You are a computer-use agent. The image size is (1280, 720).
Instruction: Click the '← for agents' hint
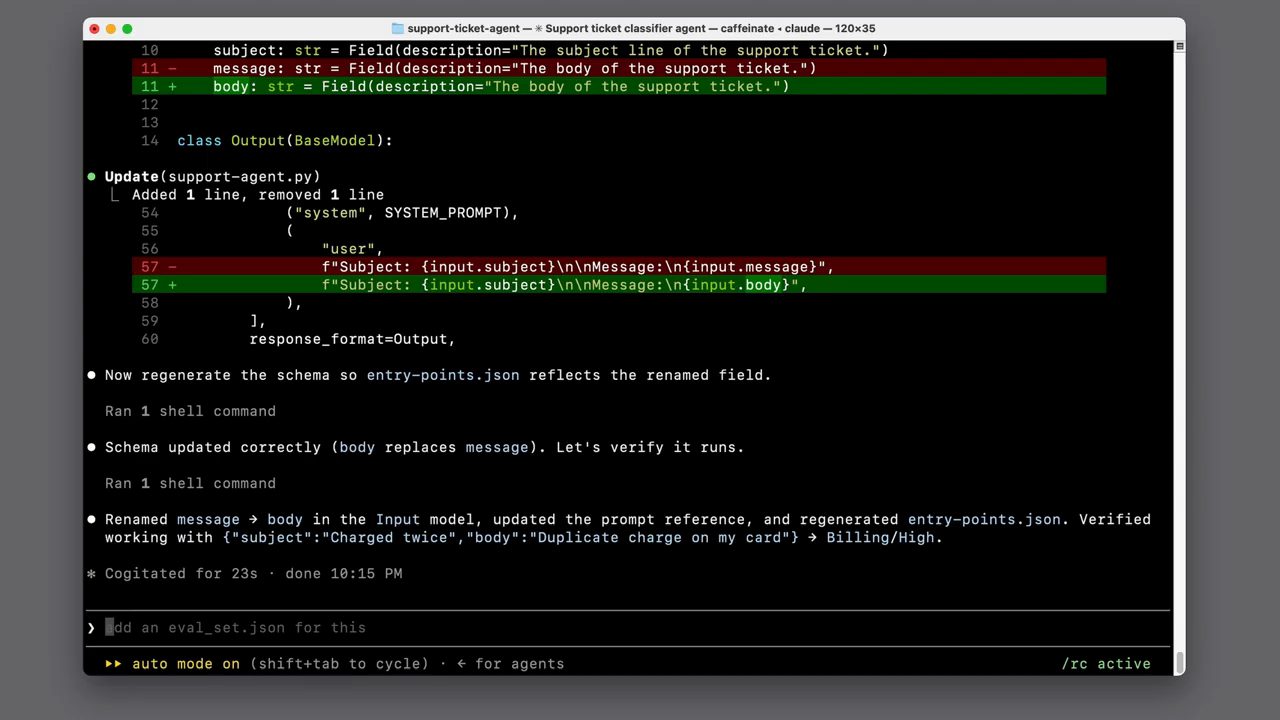(511, 664)
